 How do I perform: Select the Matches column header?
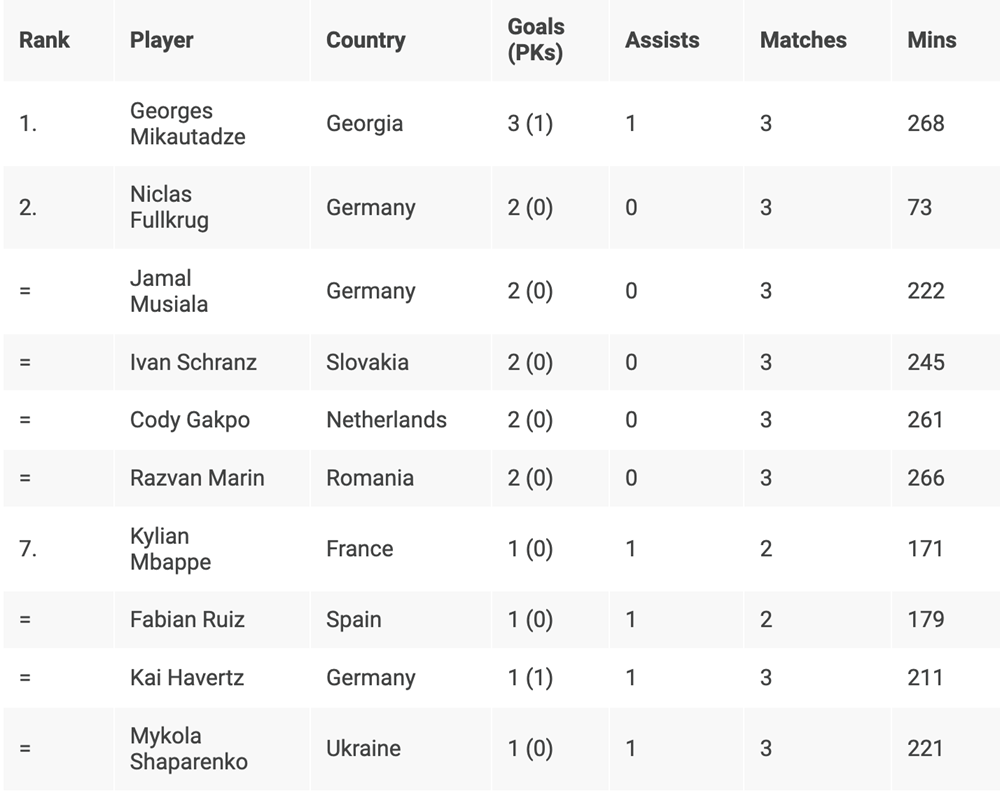pos(803,40)
